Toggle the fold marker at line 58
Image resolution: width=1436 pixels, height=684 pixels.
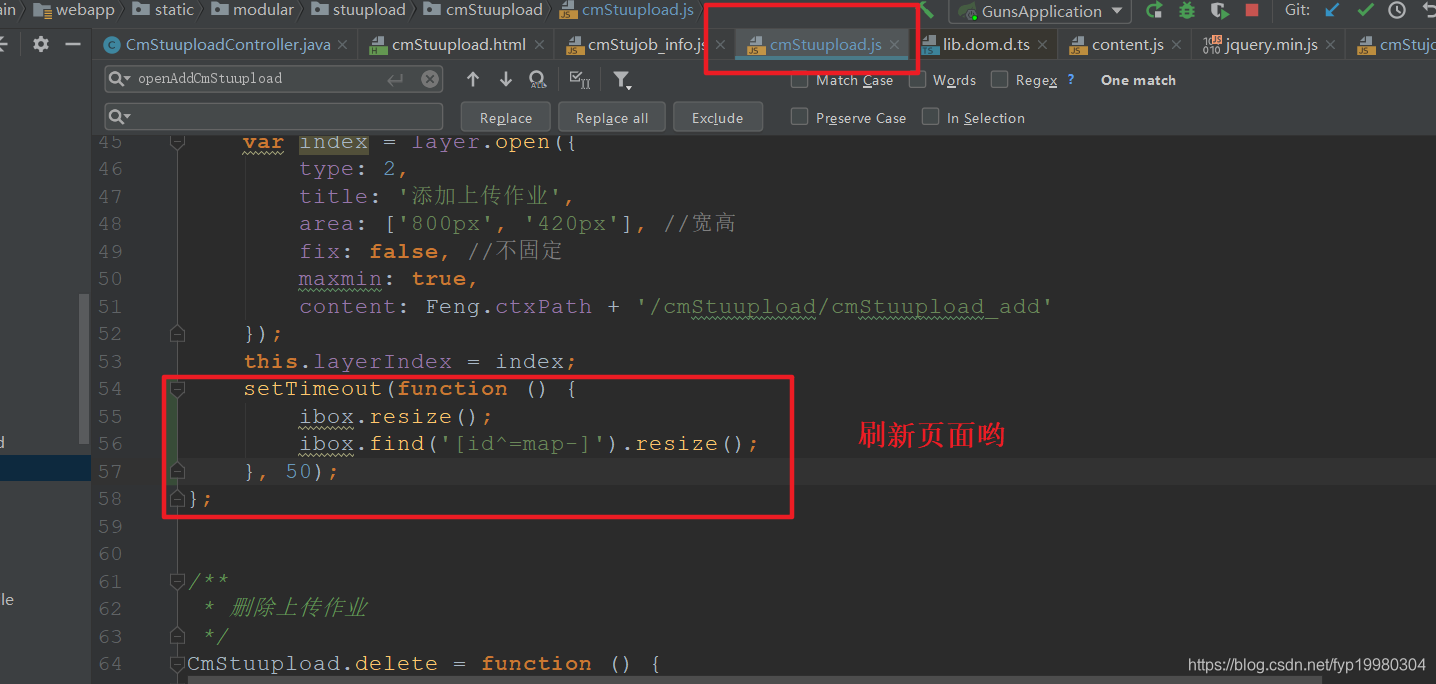coord(177,498)
